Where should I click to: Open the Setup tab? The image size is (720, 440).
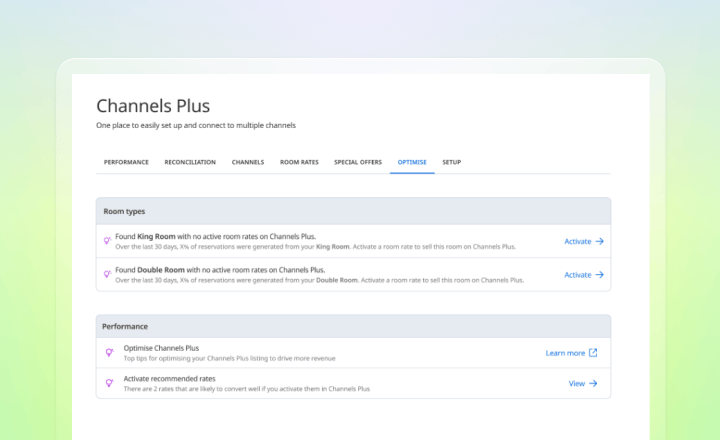(x=452, y=162)
